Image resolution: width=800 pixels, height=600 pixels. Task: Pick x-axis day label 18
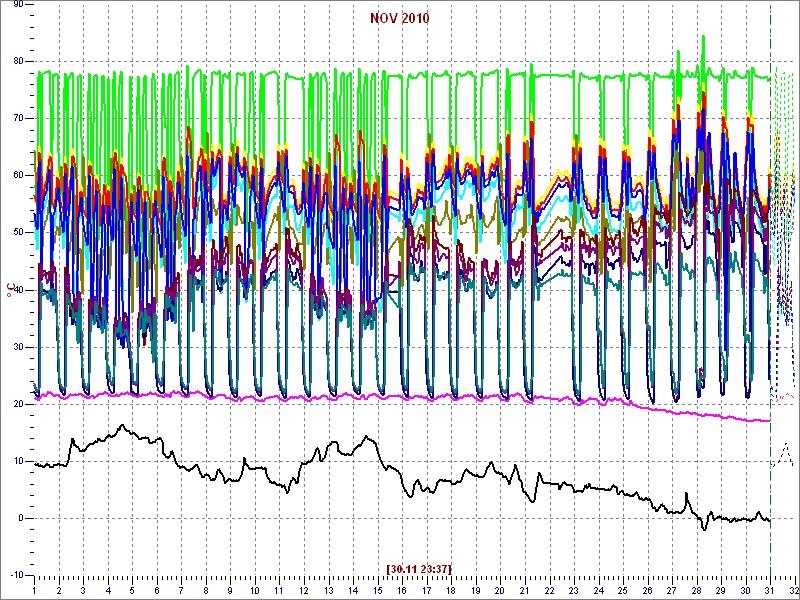(x=452, y=590)
